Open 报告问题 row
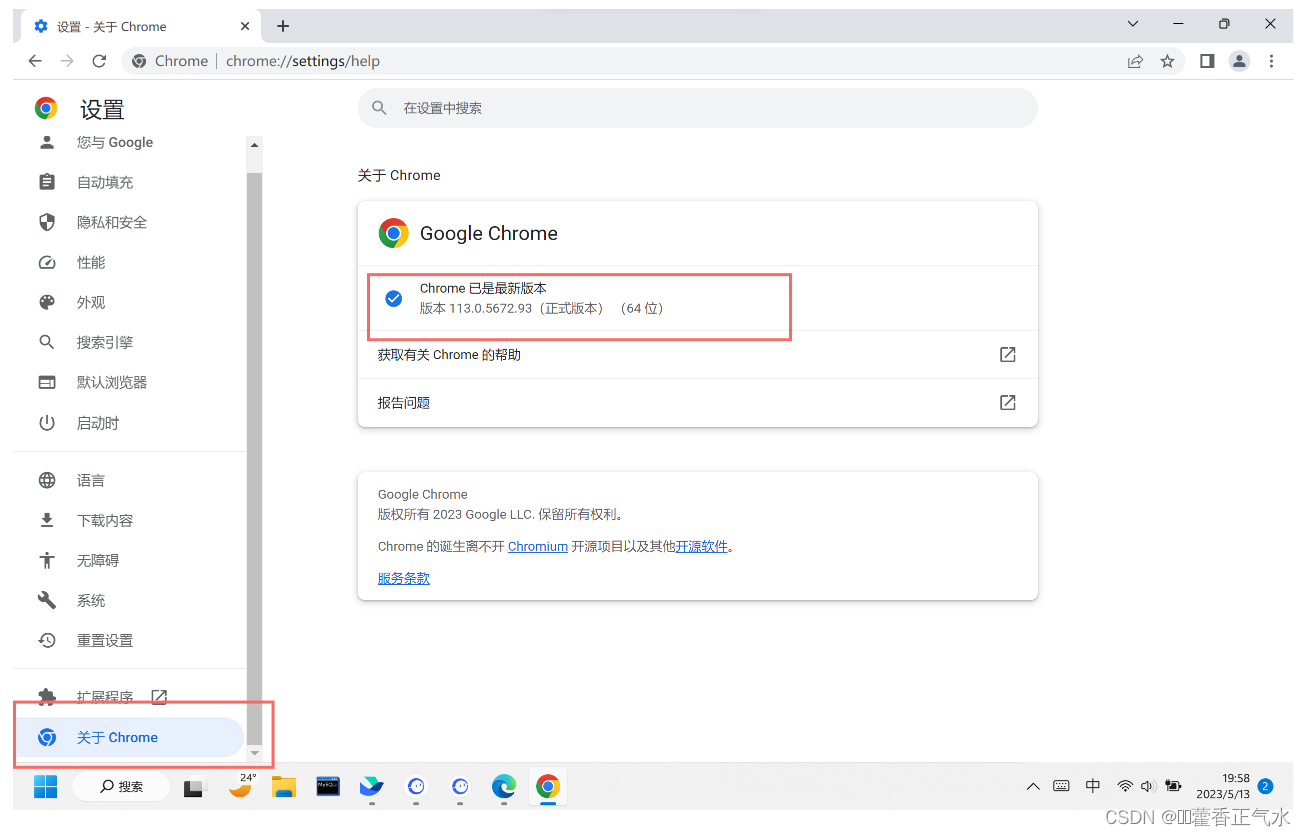 (x=697, y=403)
